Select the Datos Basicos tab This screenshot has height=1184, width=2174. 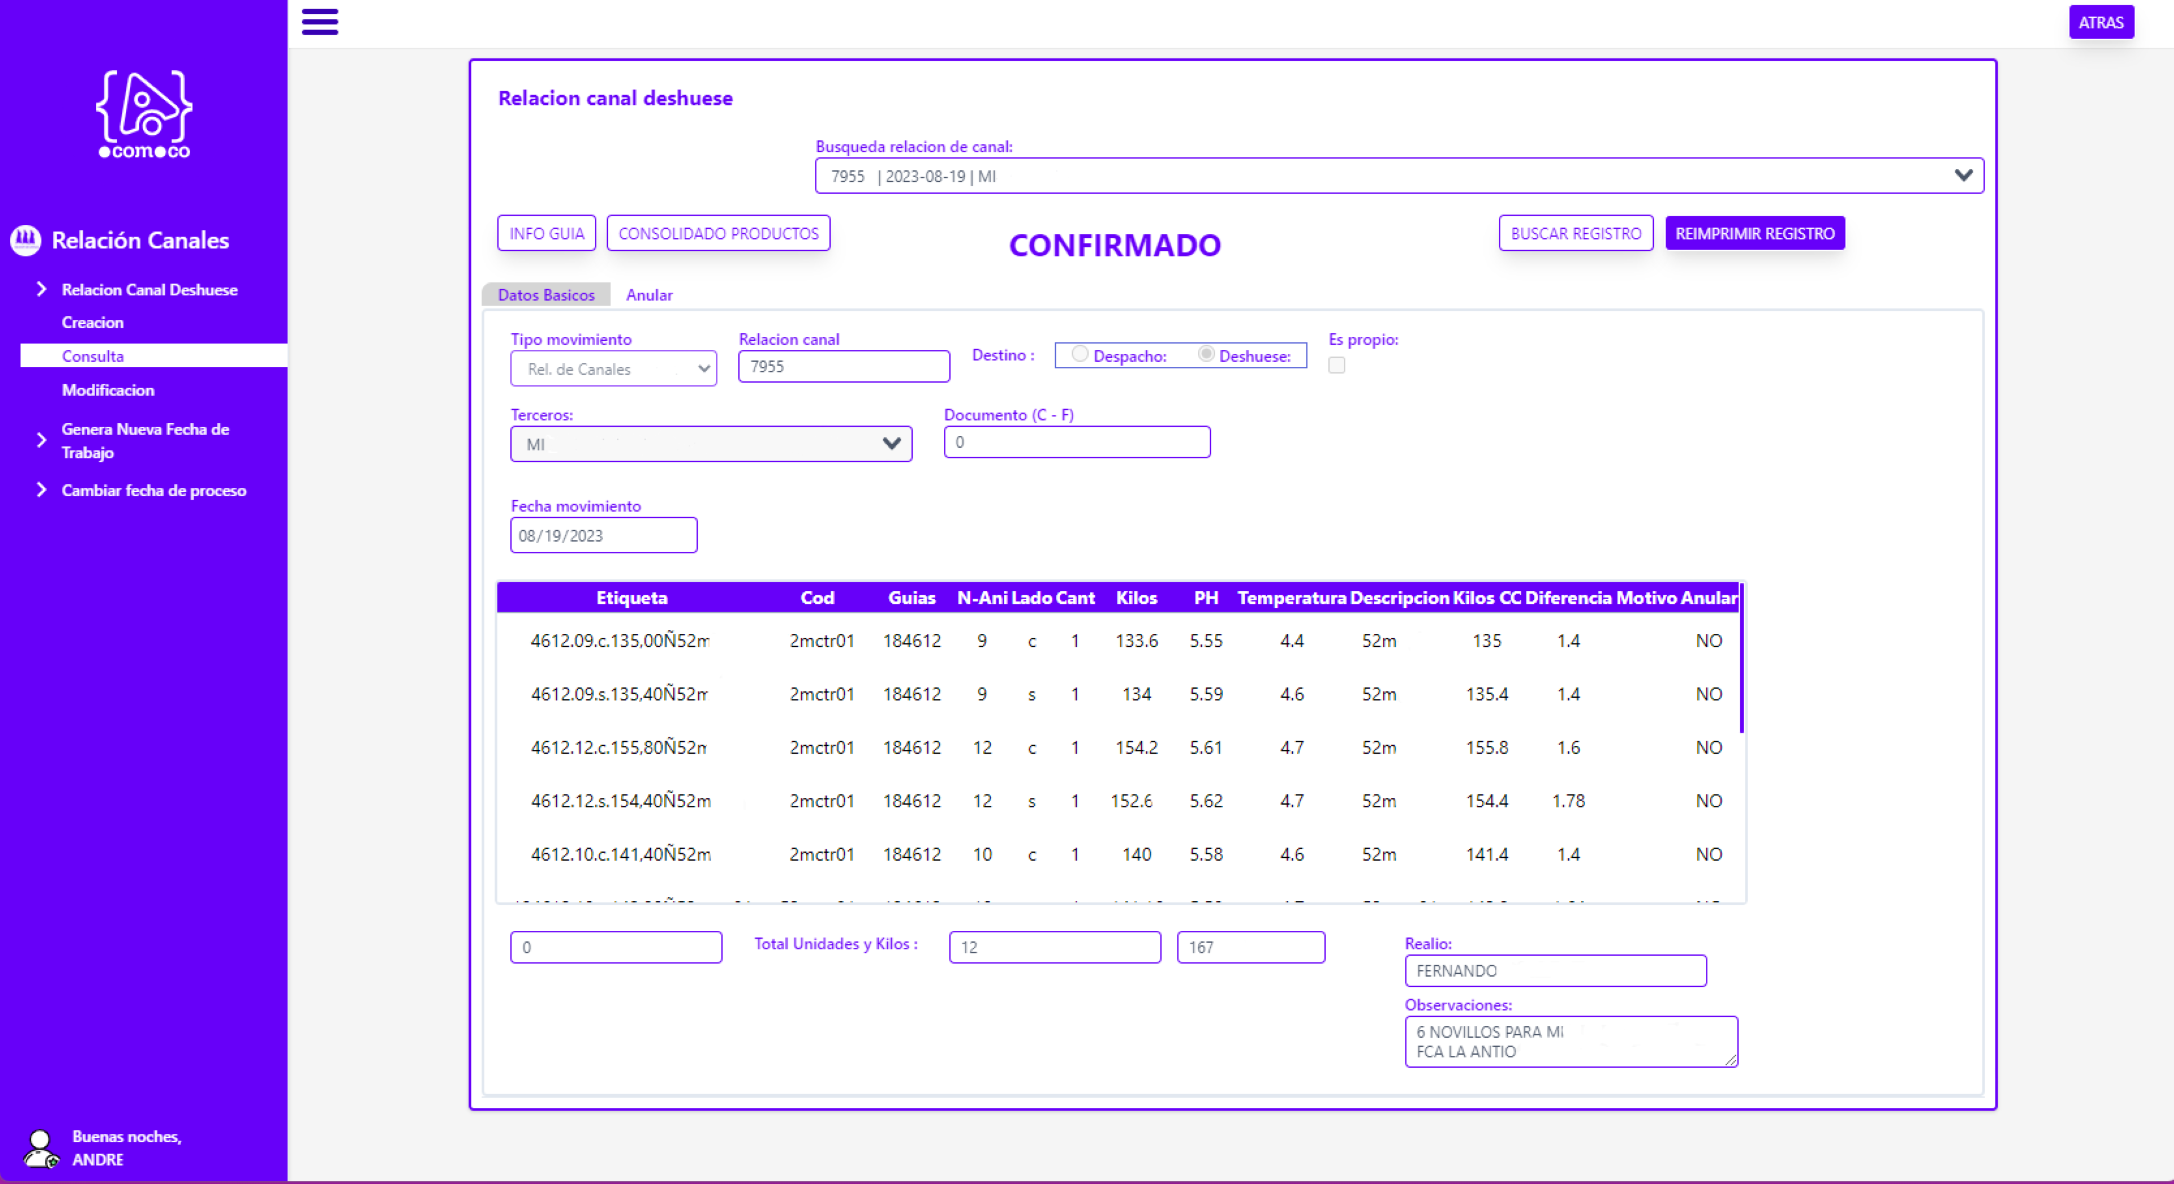click(x=546, y=295)
